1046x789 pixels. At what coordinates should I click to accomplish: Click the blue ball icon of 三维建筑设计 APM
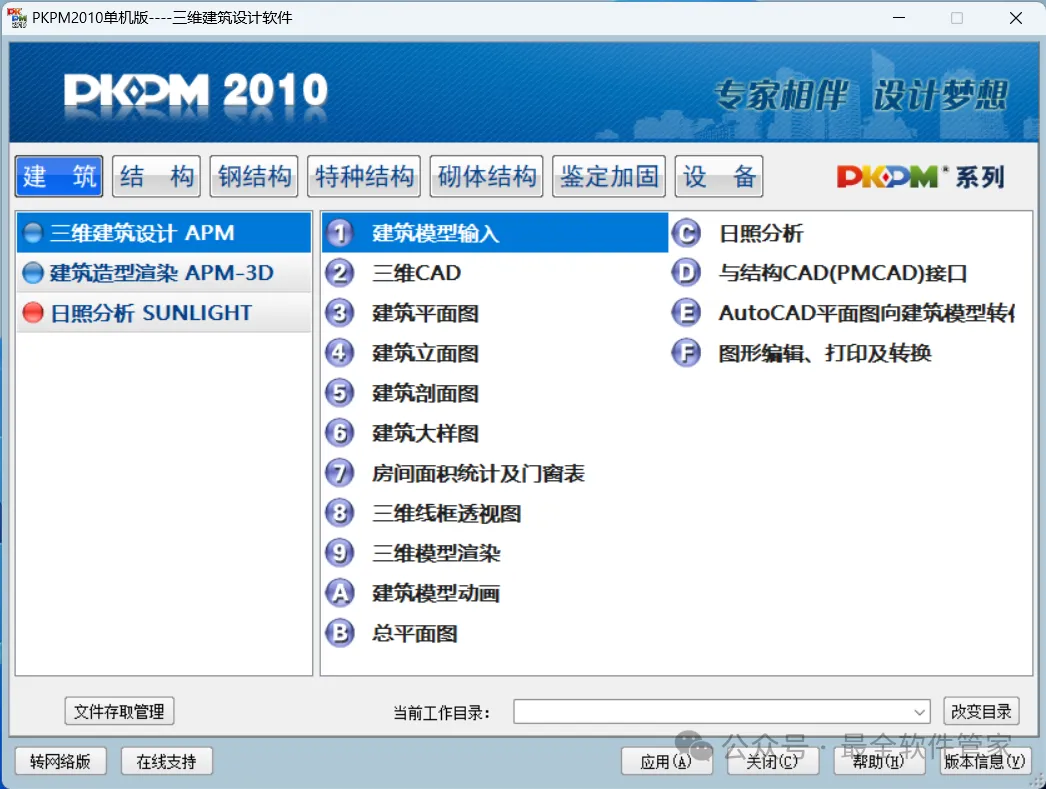[33, 233]
